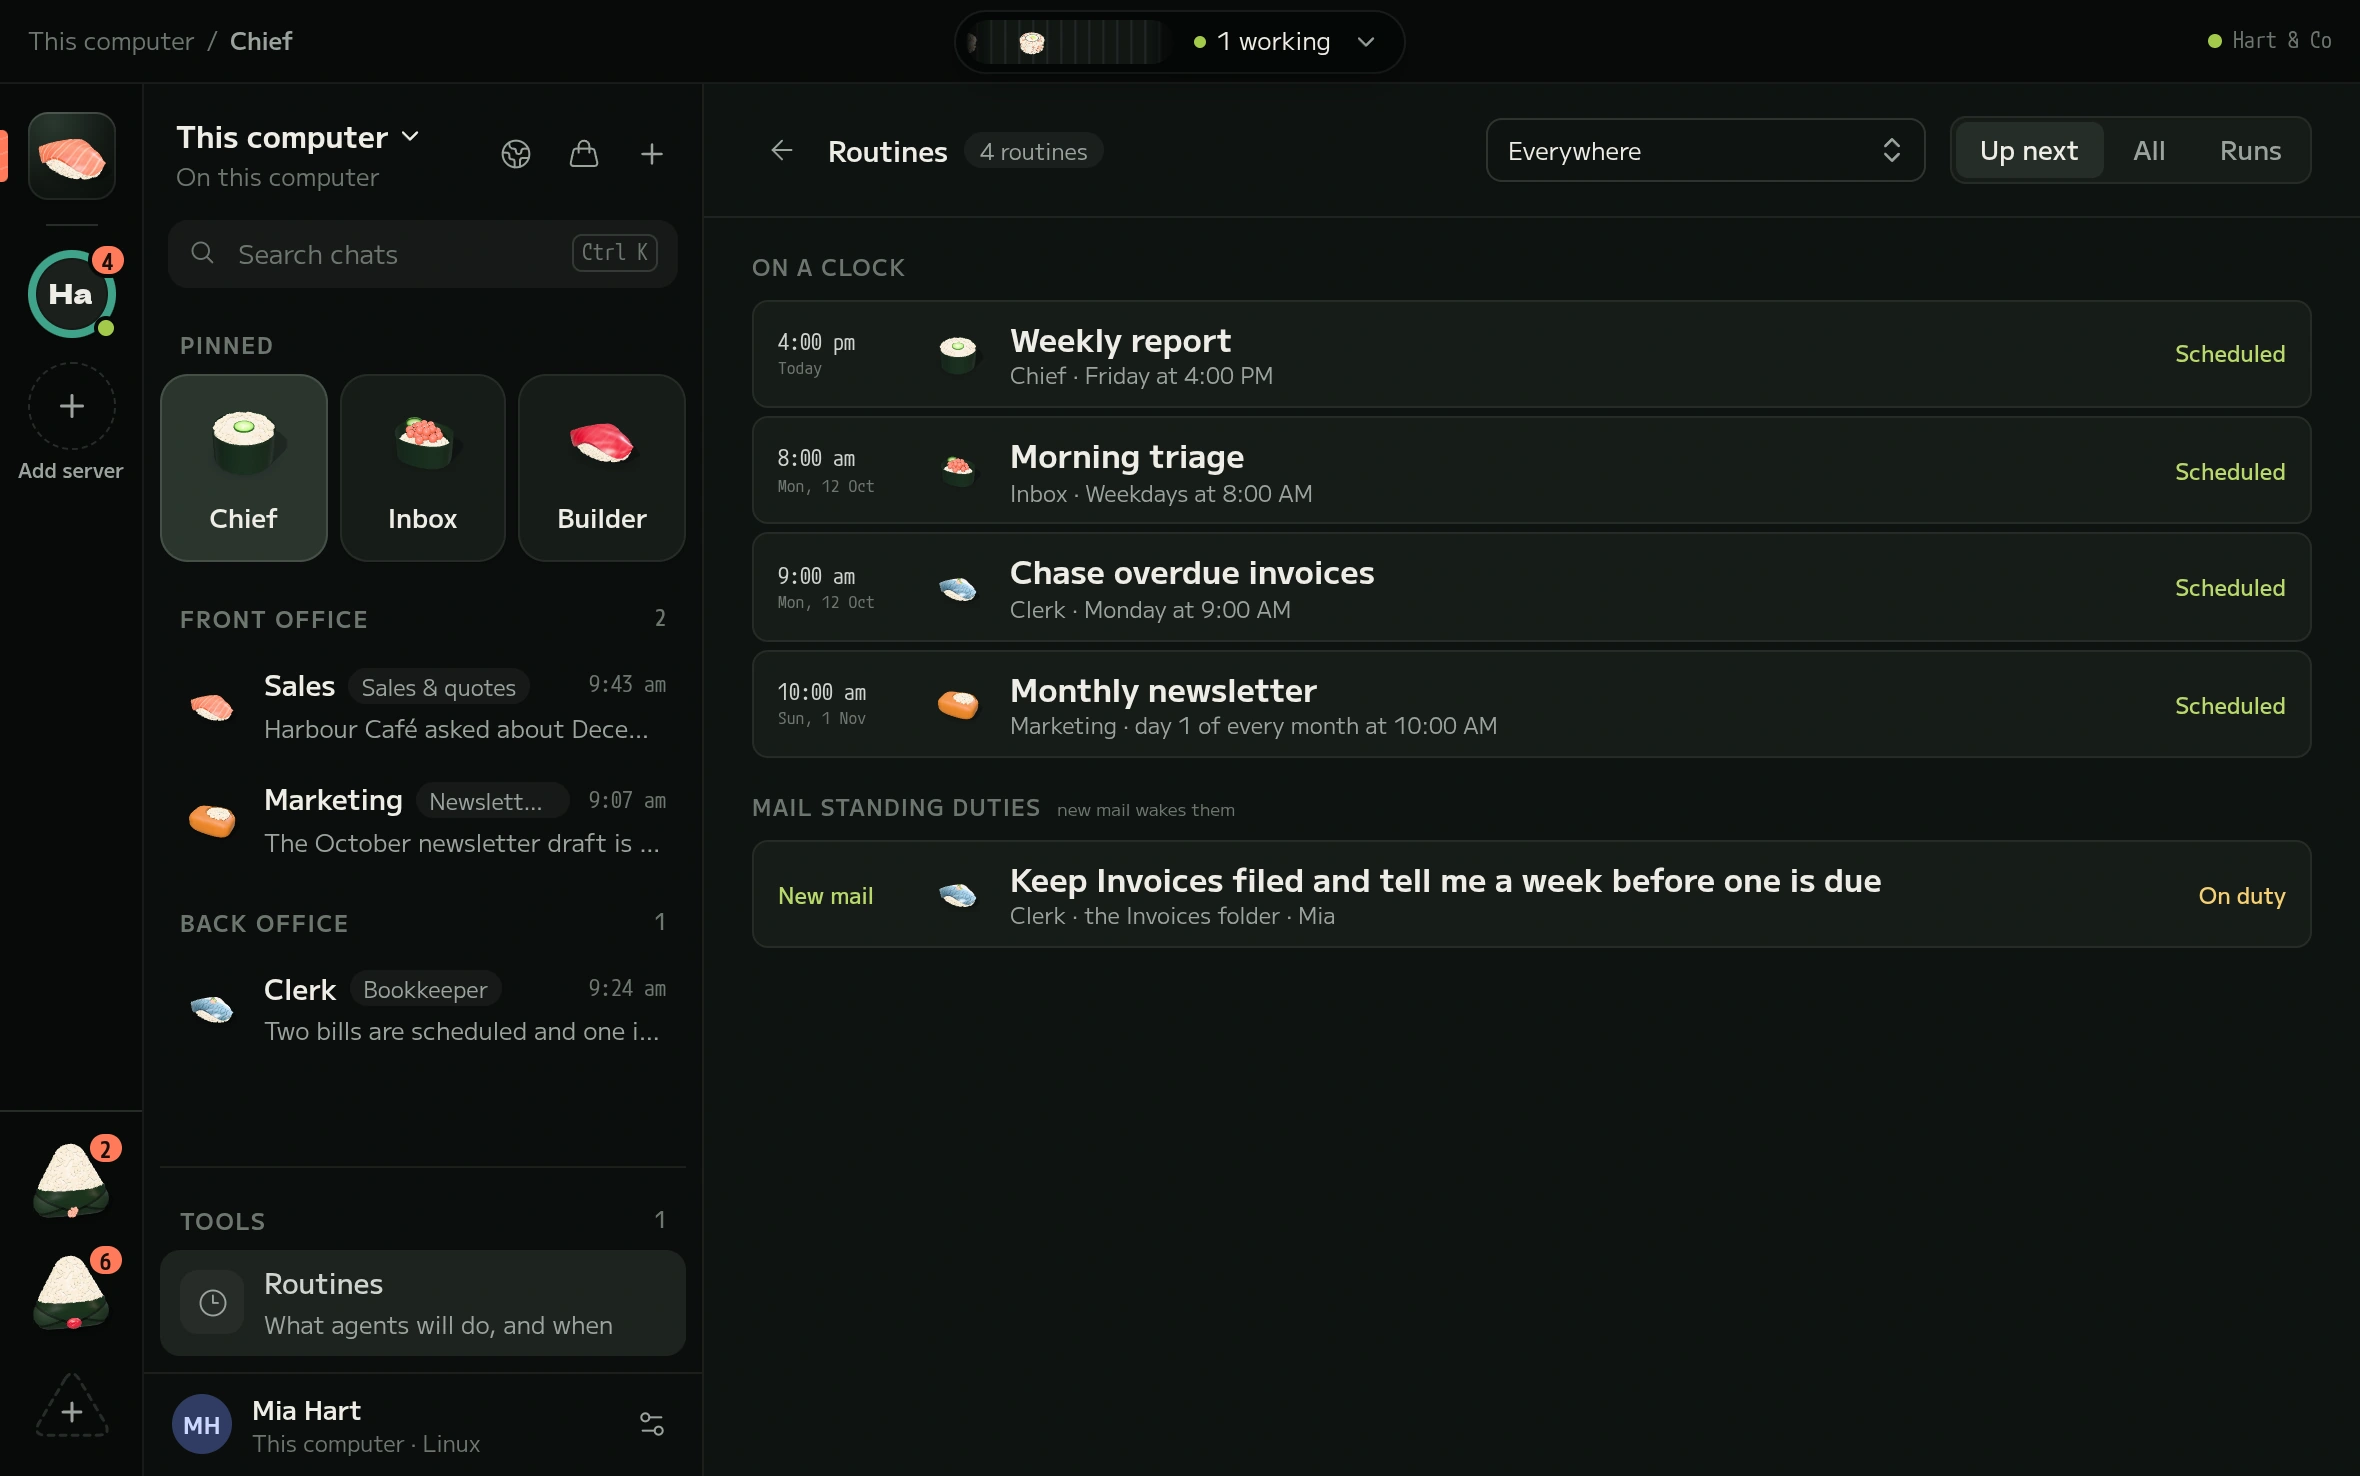Collapse the Back Office section
The height and width of the screenshot is (1476, 2360).
(x=422, y=923)
